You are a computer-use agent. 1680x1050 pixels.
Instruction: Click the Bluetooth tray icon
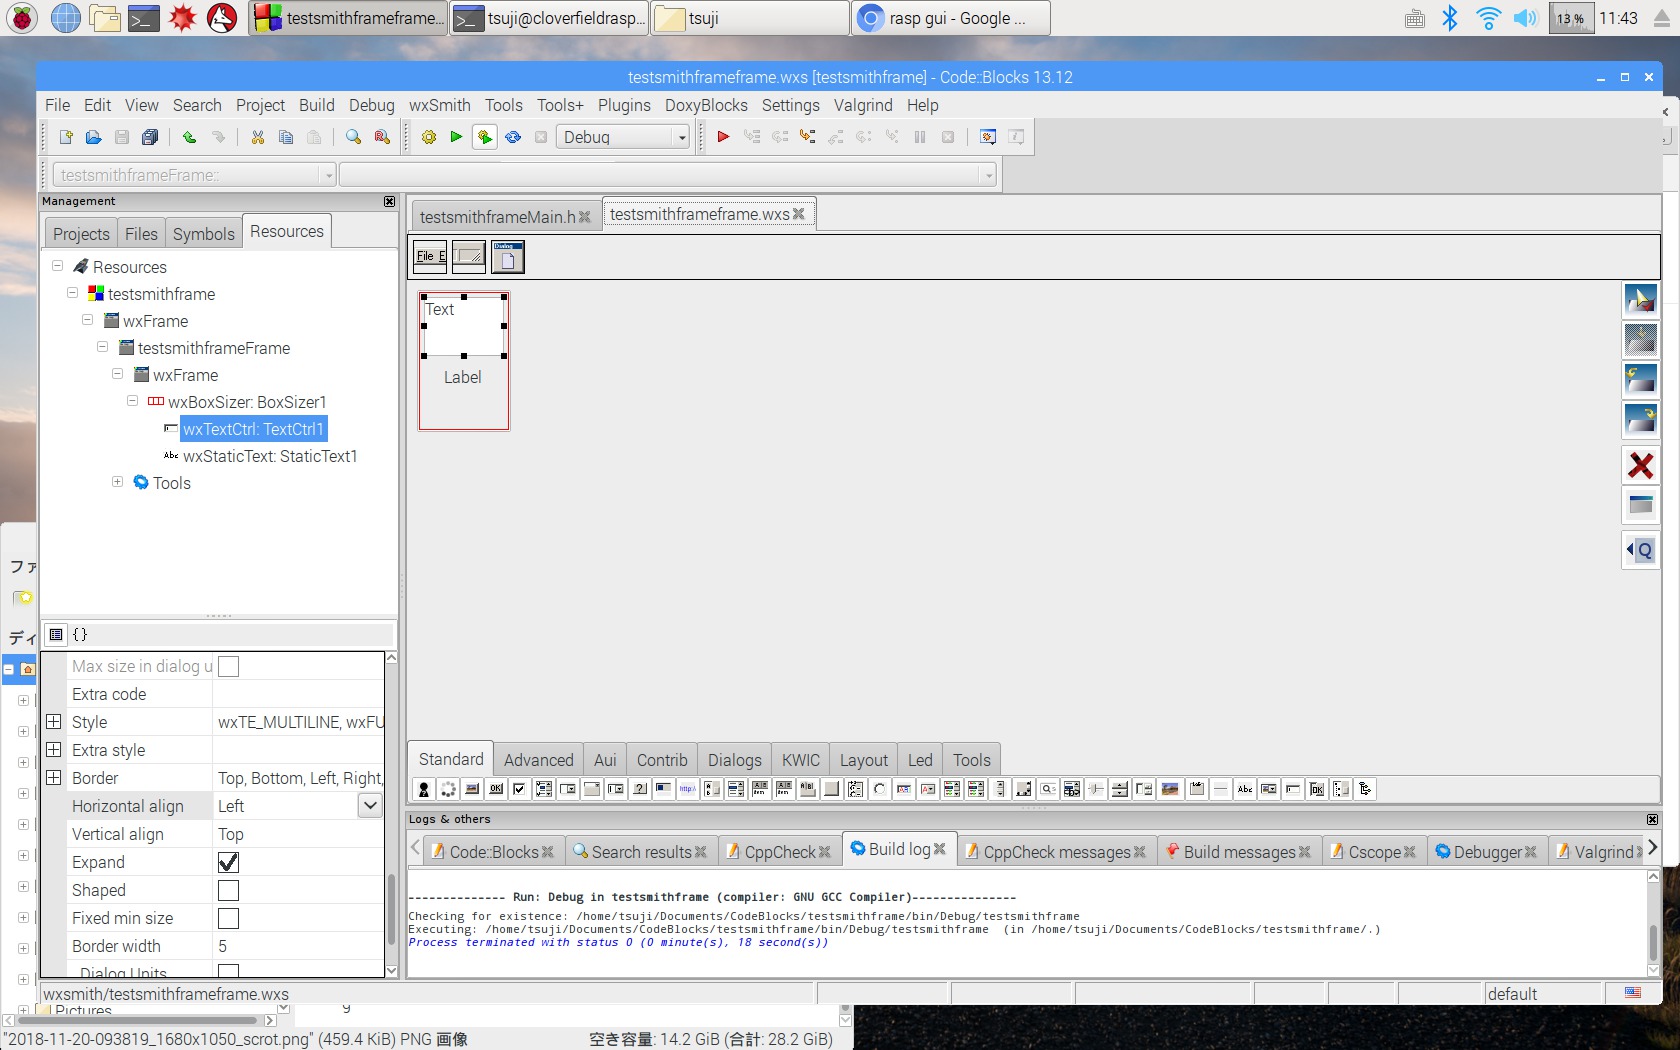coord(1450,18)
